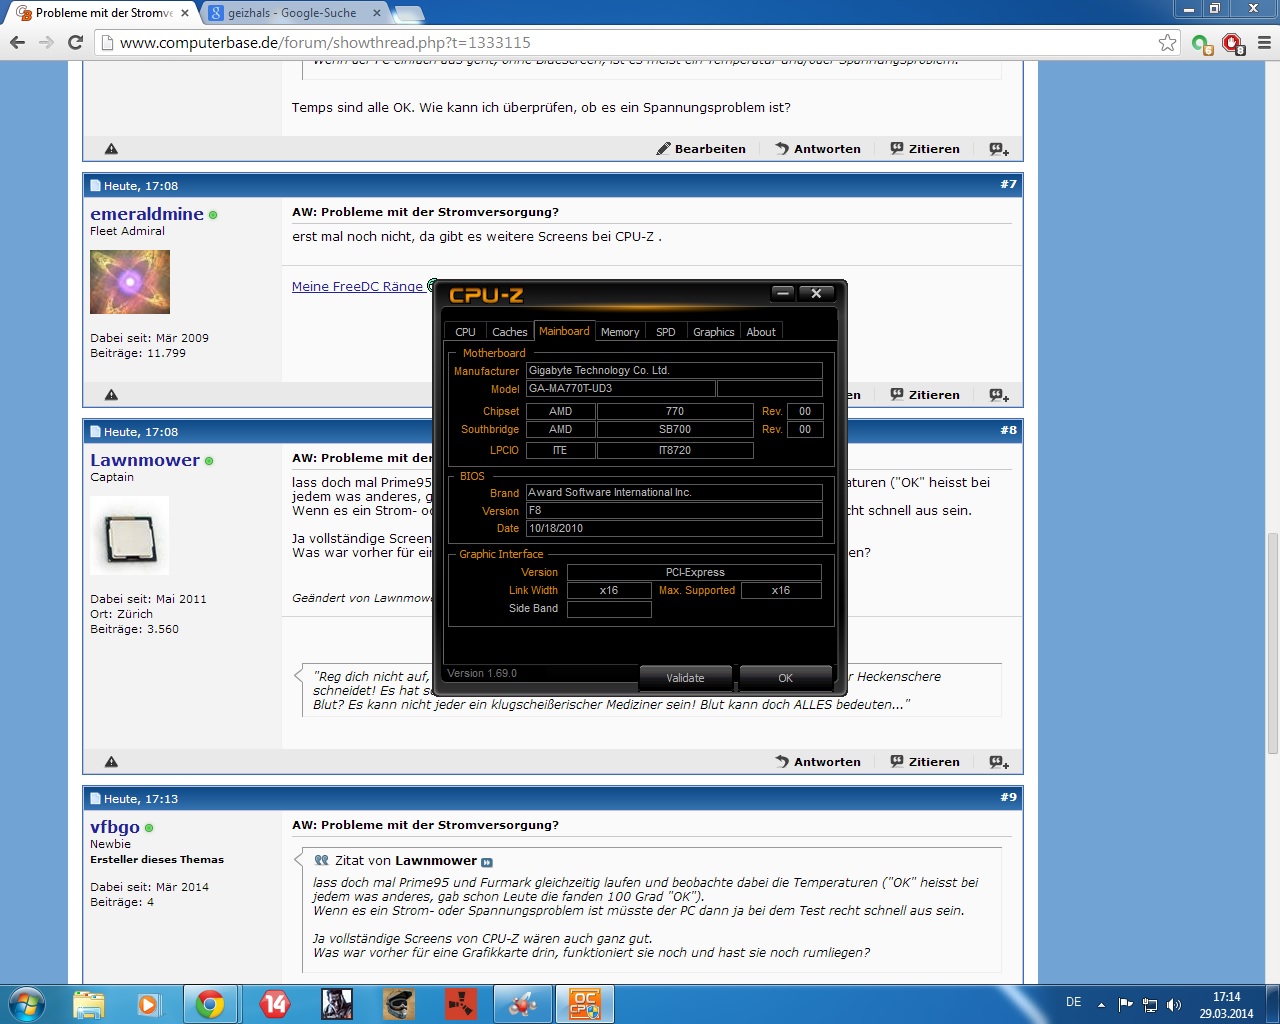Image resolution: width=1280 pixels, height=1024 pixels.
Task: Report the top post with warning icon
Action: click(x=111, y=149)
